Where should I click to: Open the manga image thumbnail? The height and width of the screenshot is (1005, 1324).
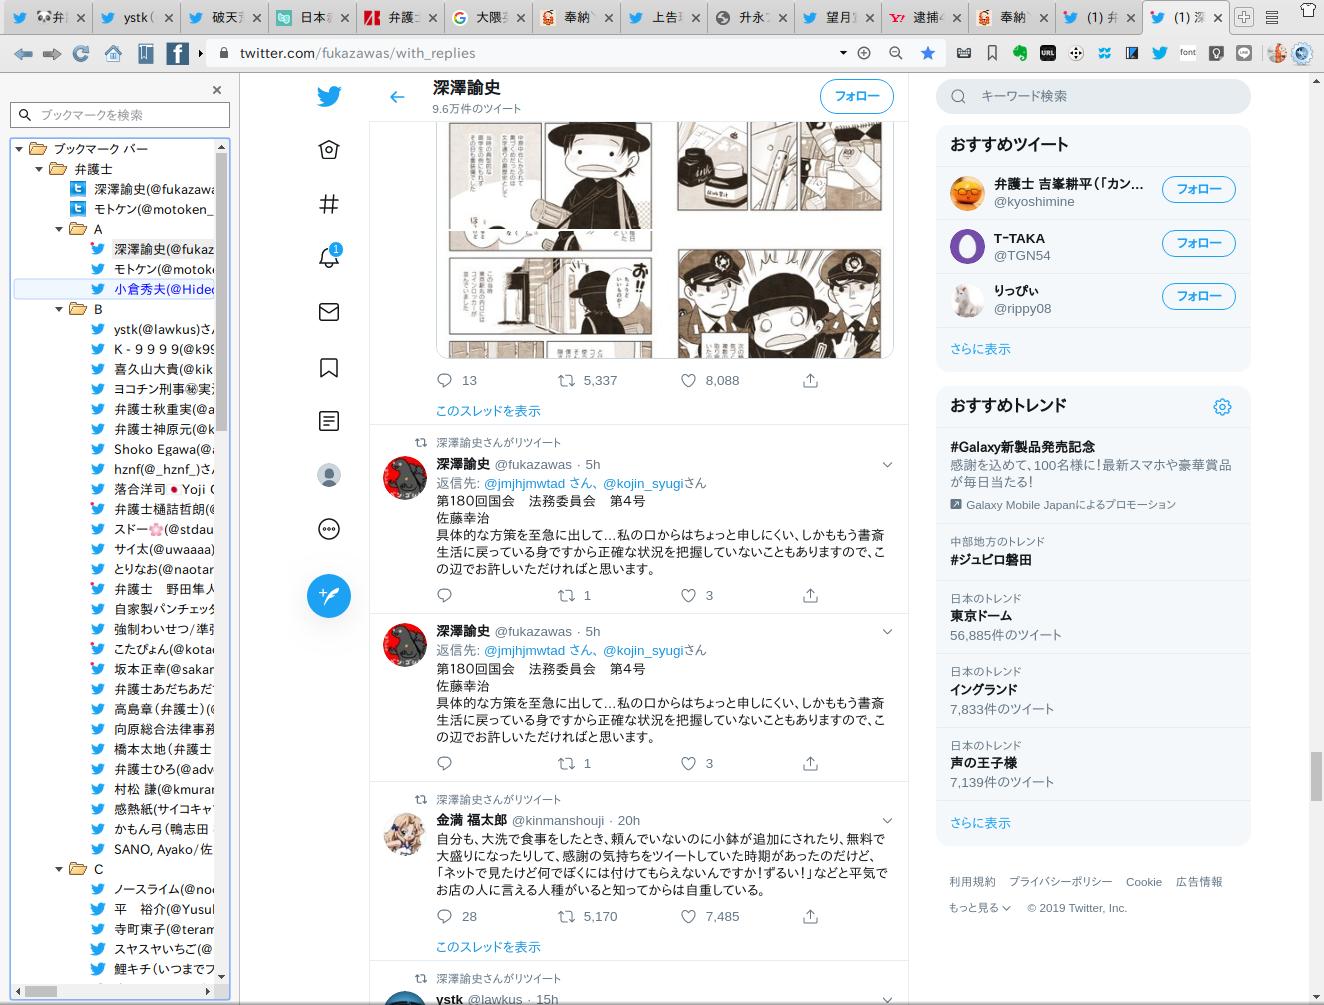tap(664, 240)
